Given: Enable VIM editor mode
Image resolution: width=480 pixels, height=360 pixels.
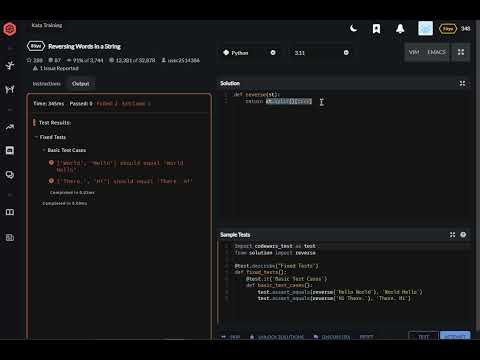Looking at the screenshot, I should 414,52.
